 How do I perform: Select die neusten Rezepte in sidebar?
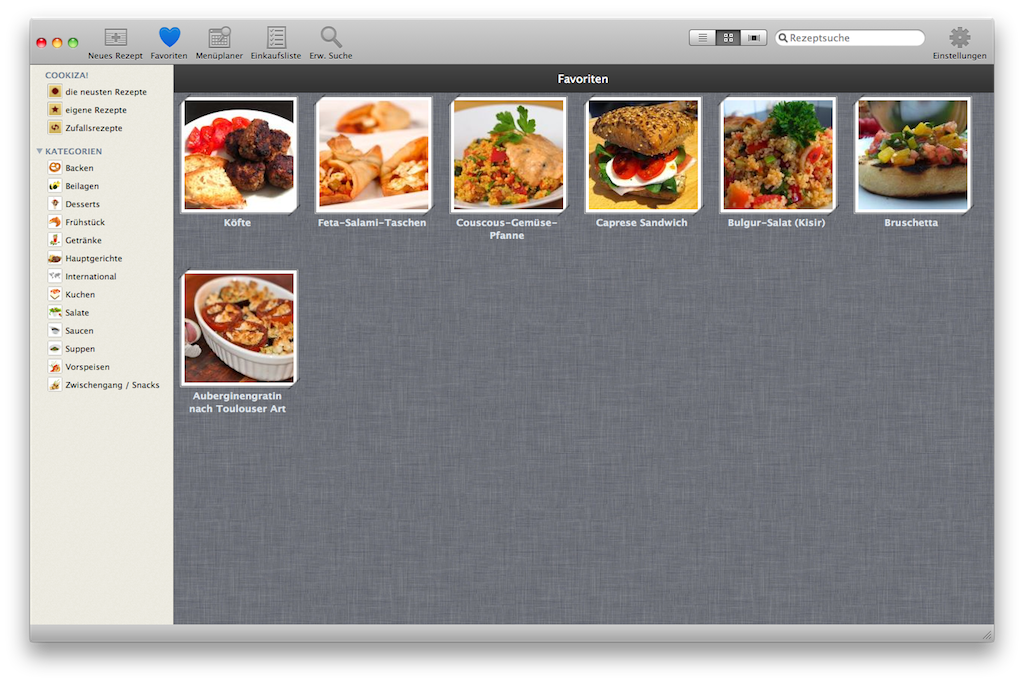pos(106,92)
